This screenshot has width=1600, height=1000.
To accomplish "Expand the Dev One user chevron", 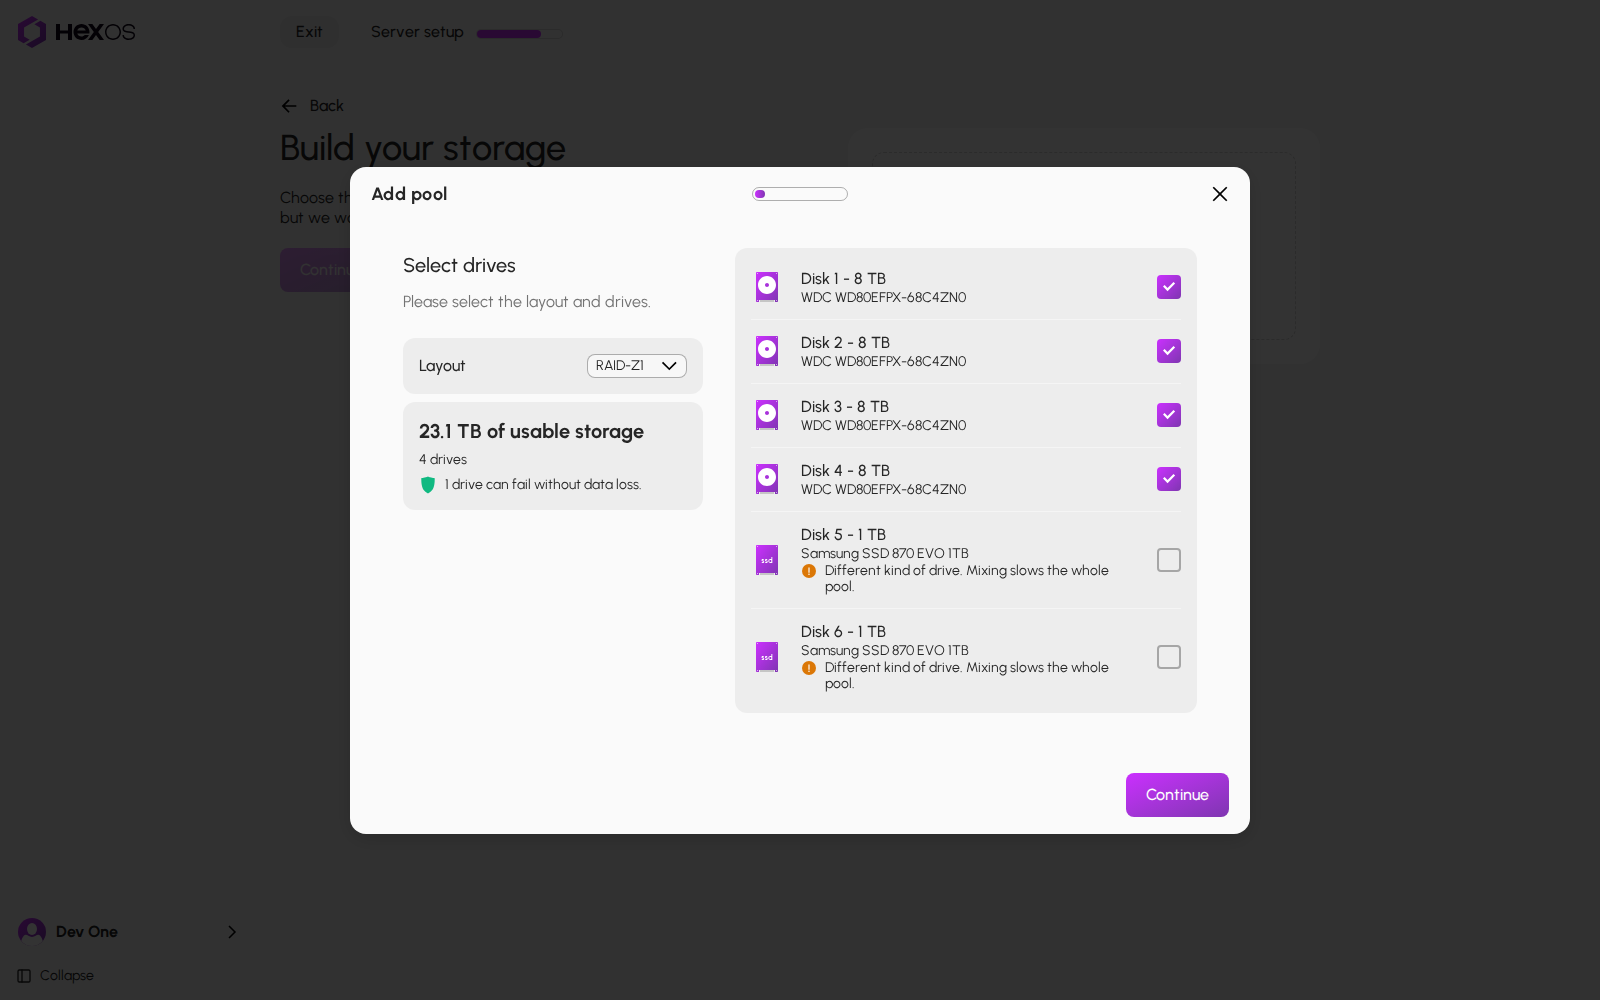I will (232, 932).
